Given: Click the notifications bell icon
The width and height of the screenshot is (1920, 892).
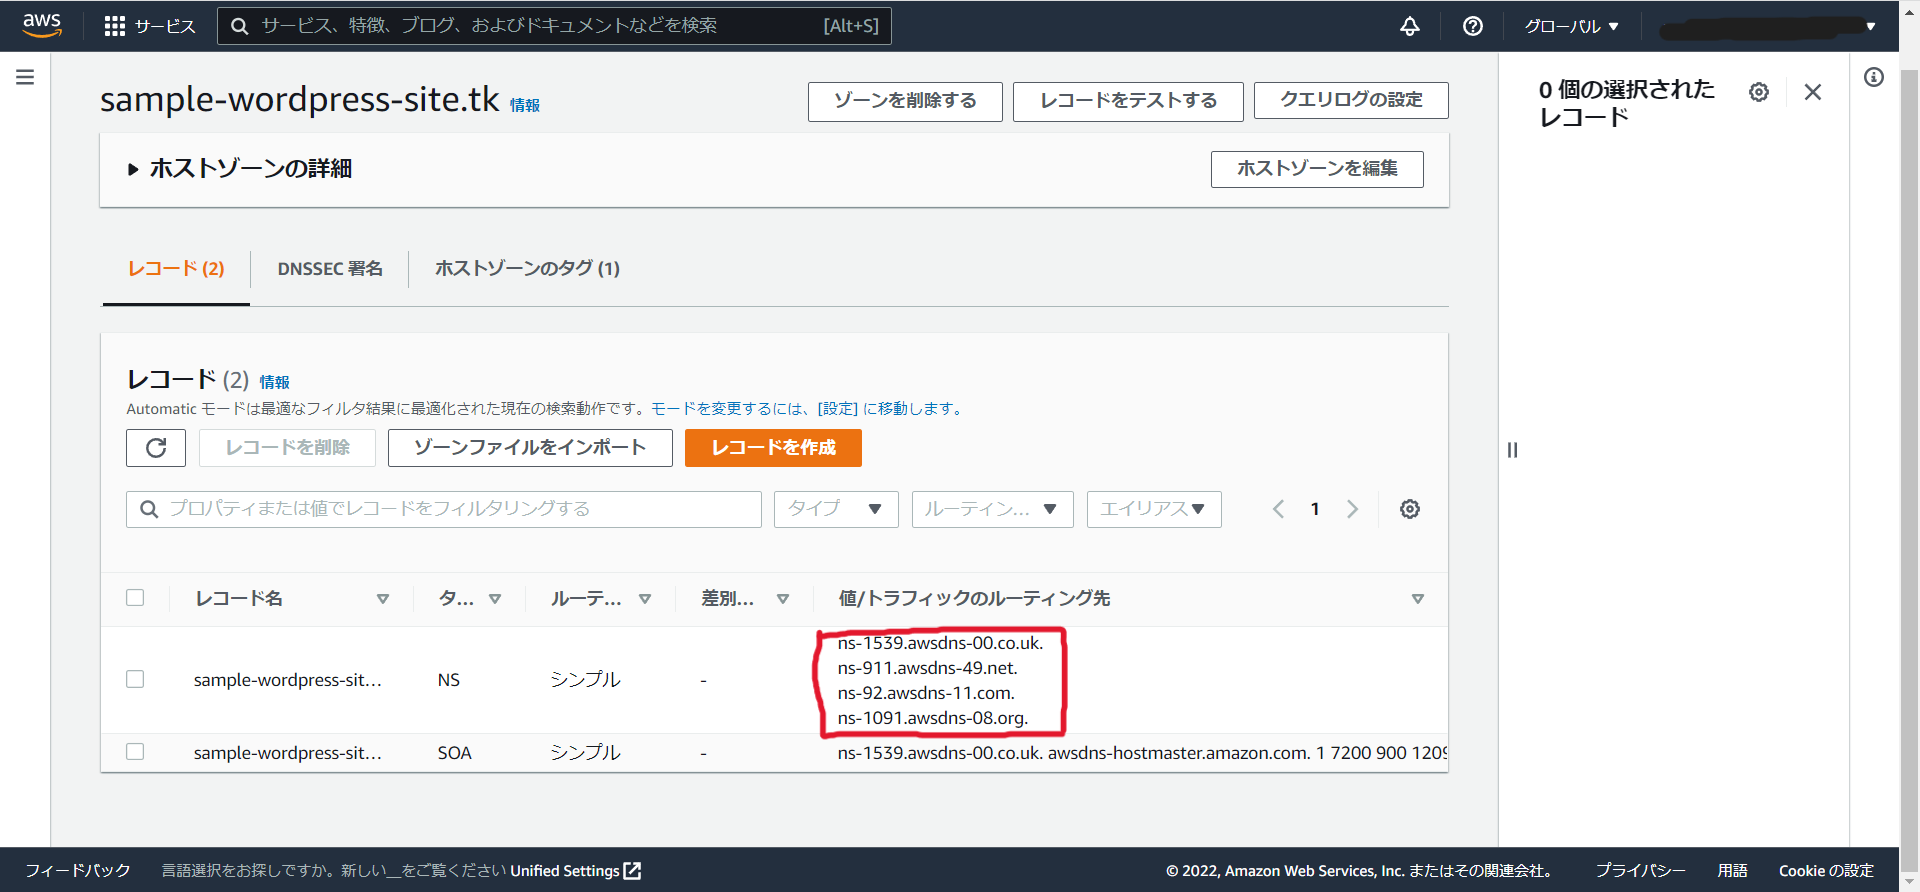Looking at the screenshot, I should coord(1410,26).
